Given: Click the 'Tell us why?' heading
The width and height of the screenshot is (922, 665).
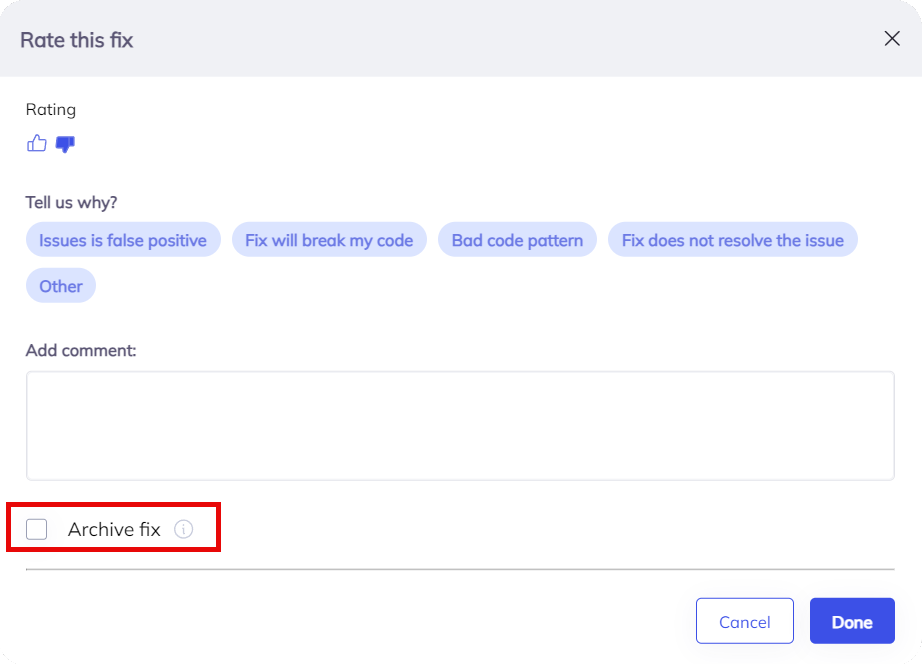Looking at the screenshot, I should [x=71, y=202].
